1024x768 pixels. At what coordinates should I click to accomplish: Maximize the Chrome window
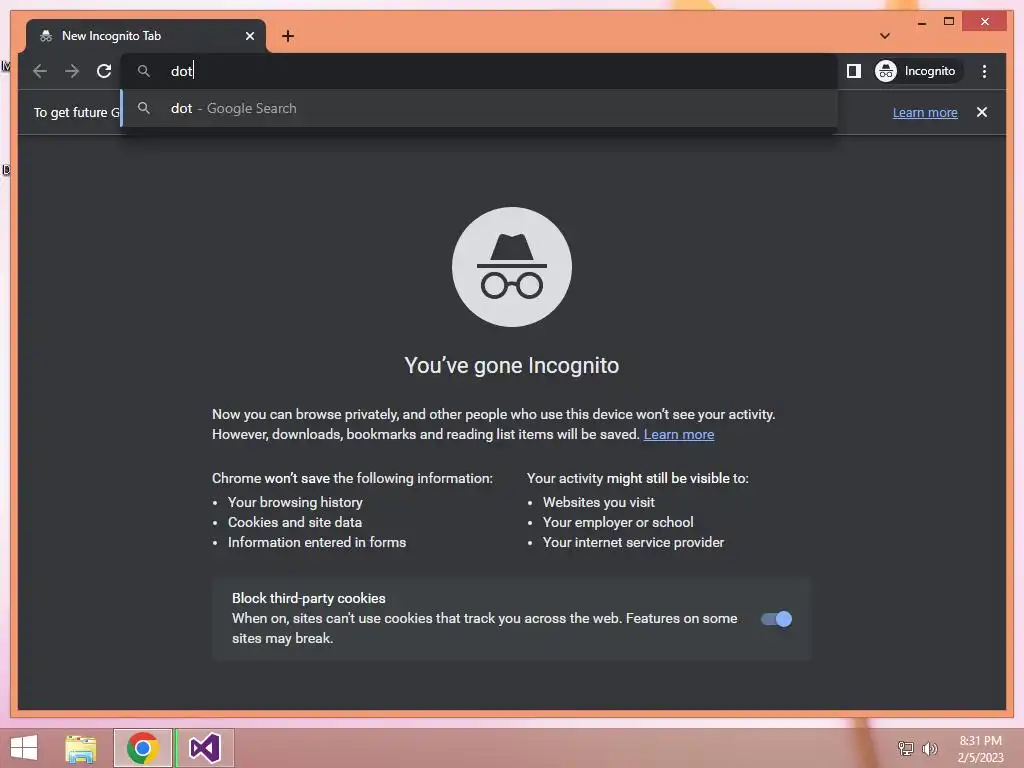(x=949, y=22)
